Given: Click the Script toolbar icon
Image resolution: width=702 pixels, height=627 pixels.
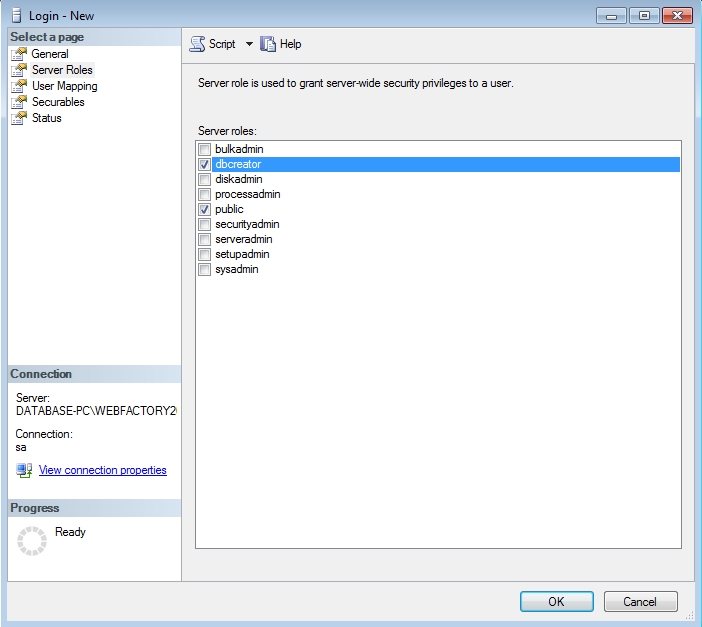Looking at the screenshot, I should point(197,44).
